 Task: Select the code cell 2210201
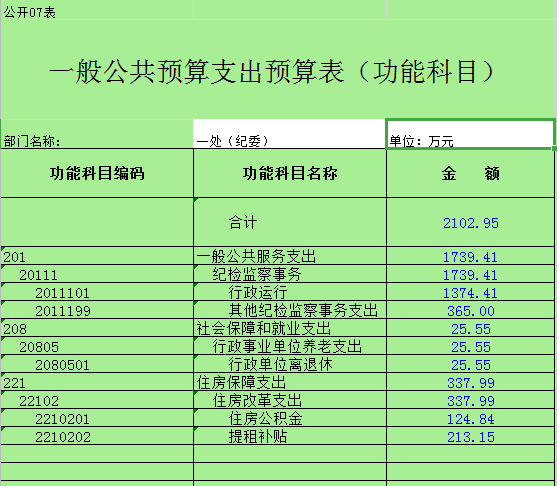click(x=97, y=418)
